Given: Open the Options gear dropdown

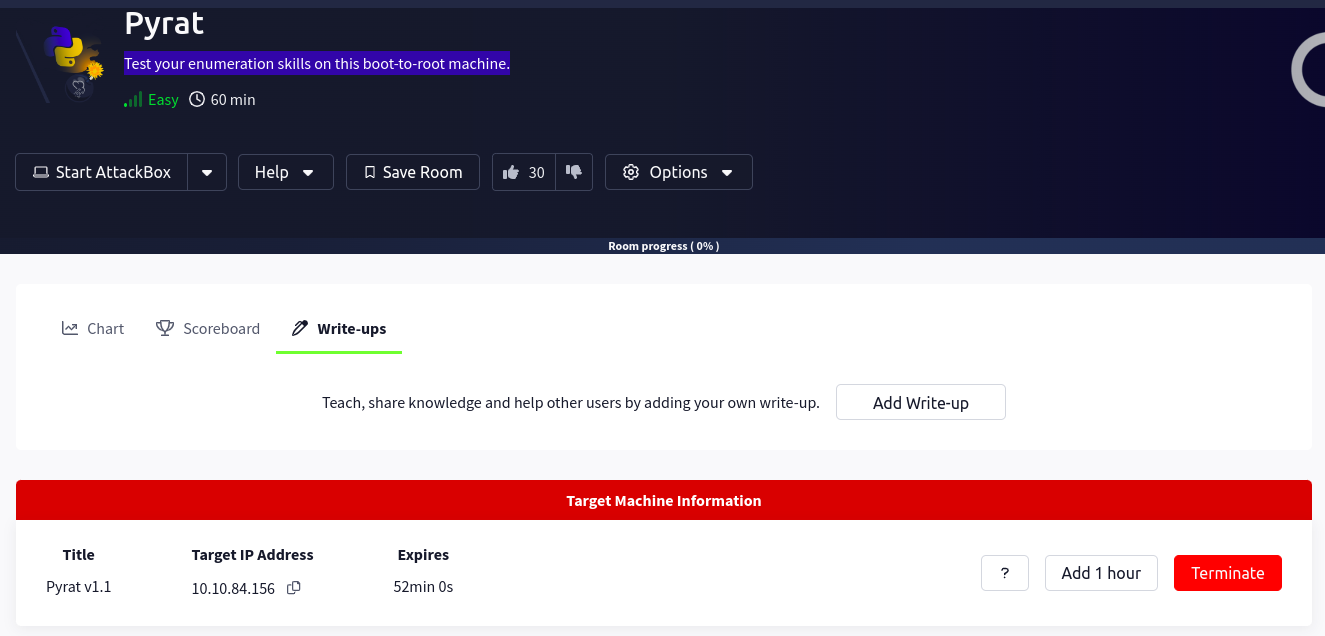Looking at the screenshot, I should pyautogui.click(x=679, y=172).
